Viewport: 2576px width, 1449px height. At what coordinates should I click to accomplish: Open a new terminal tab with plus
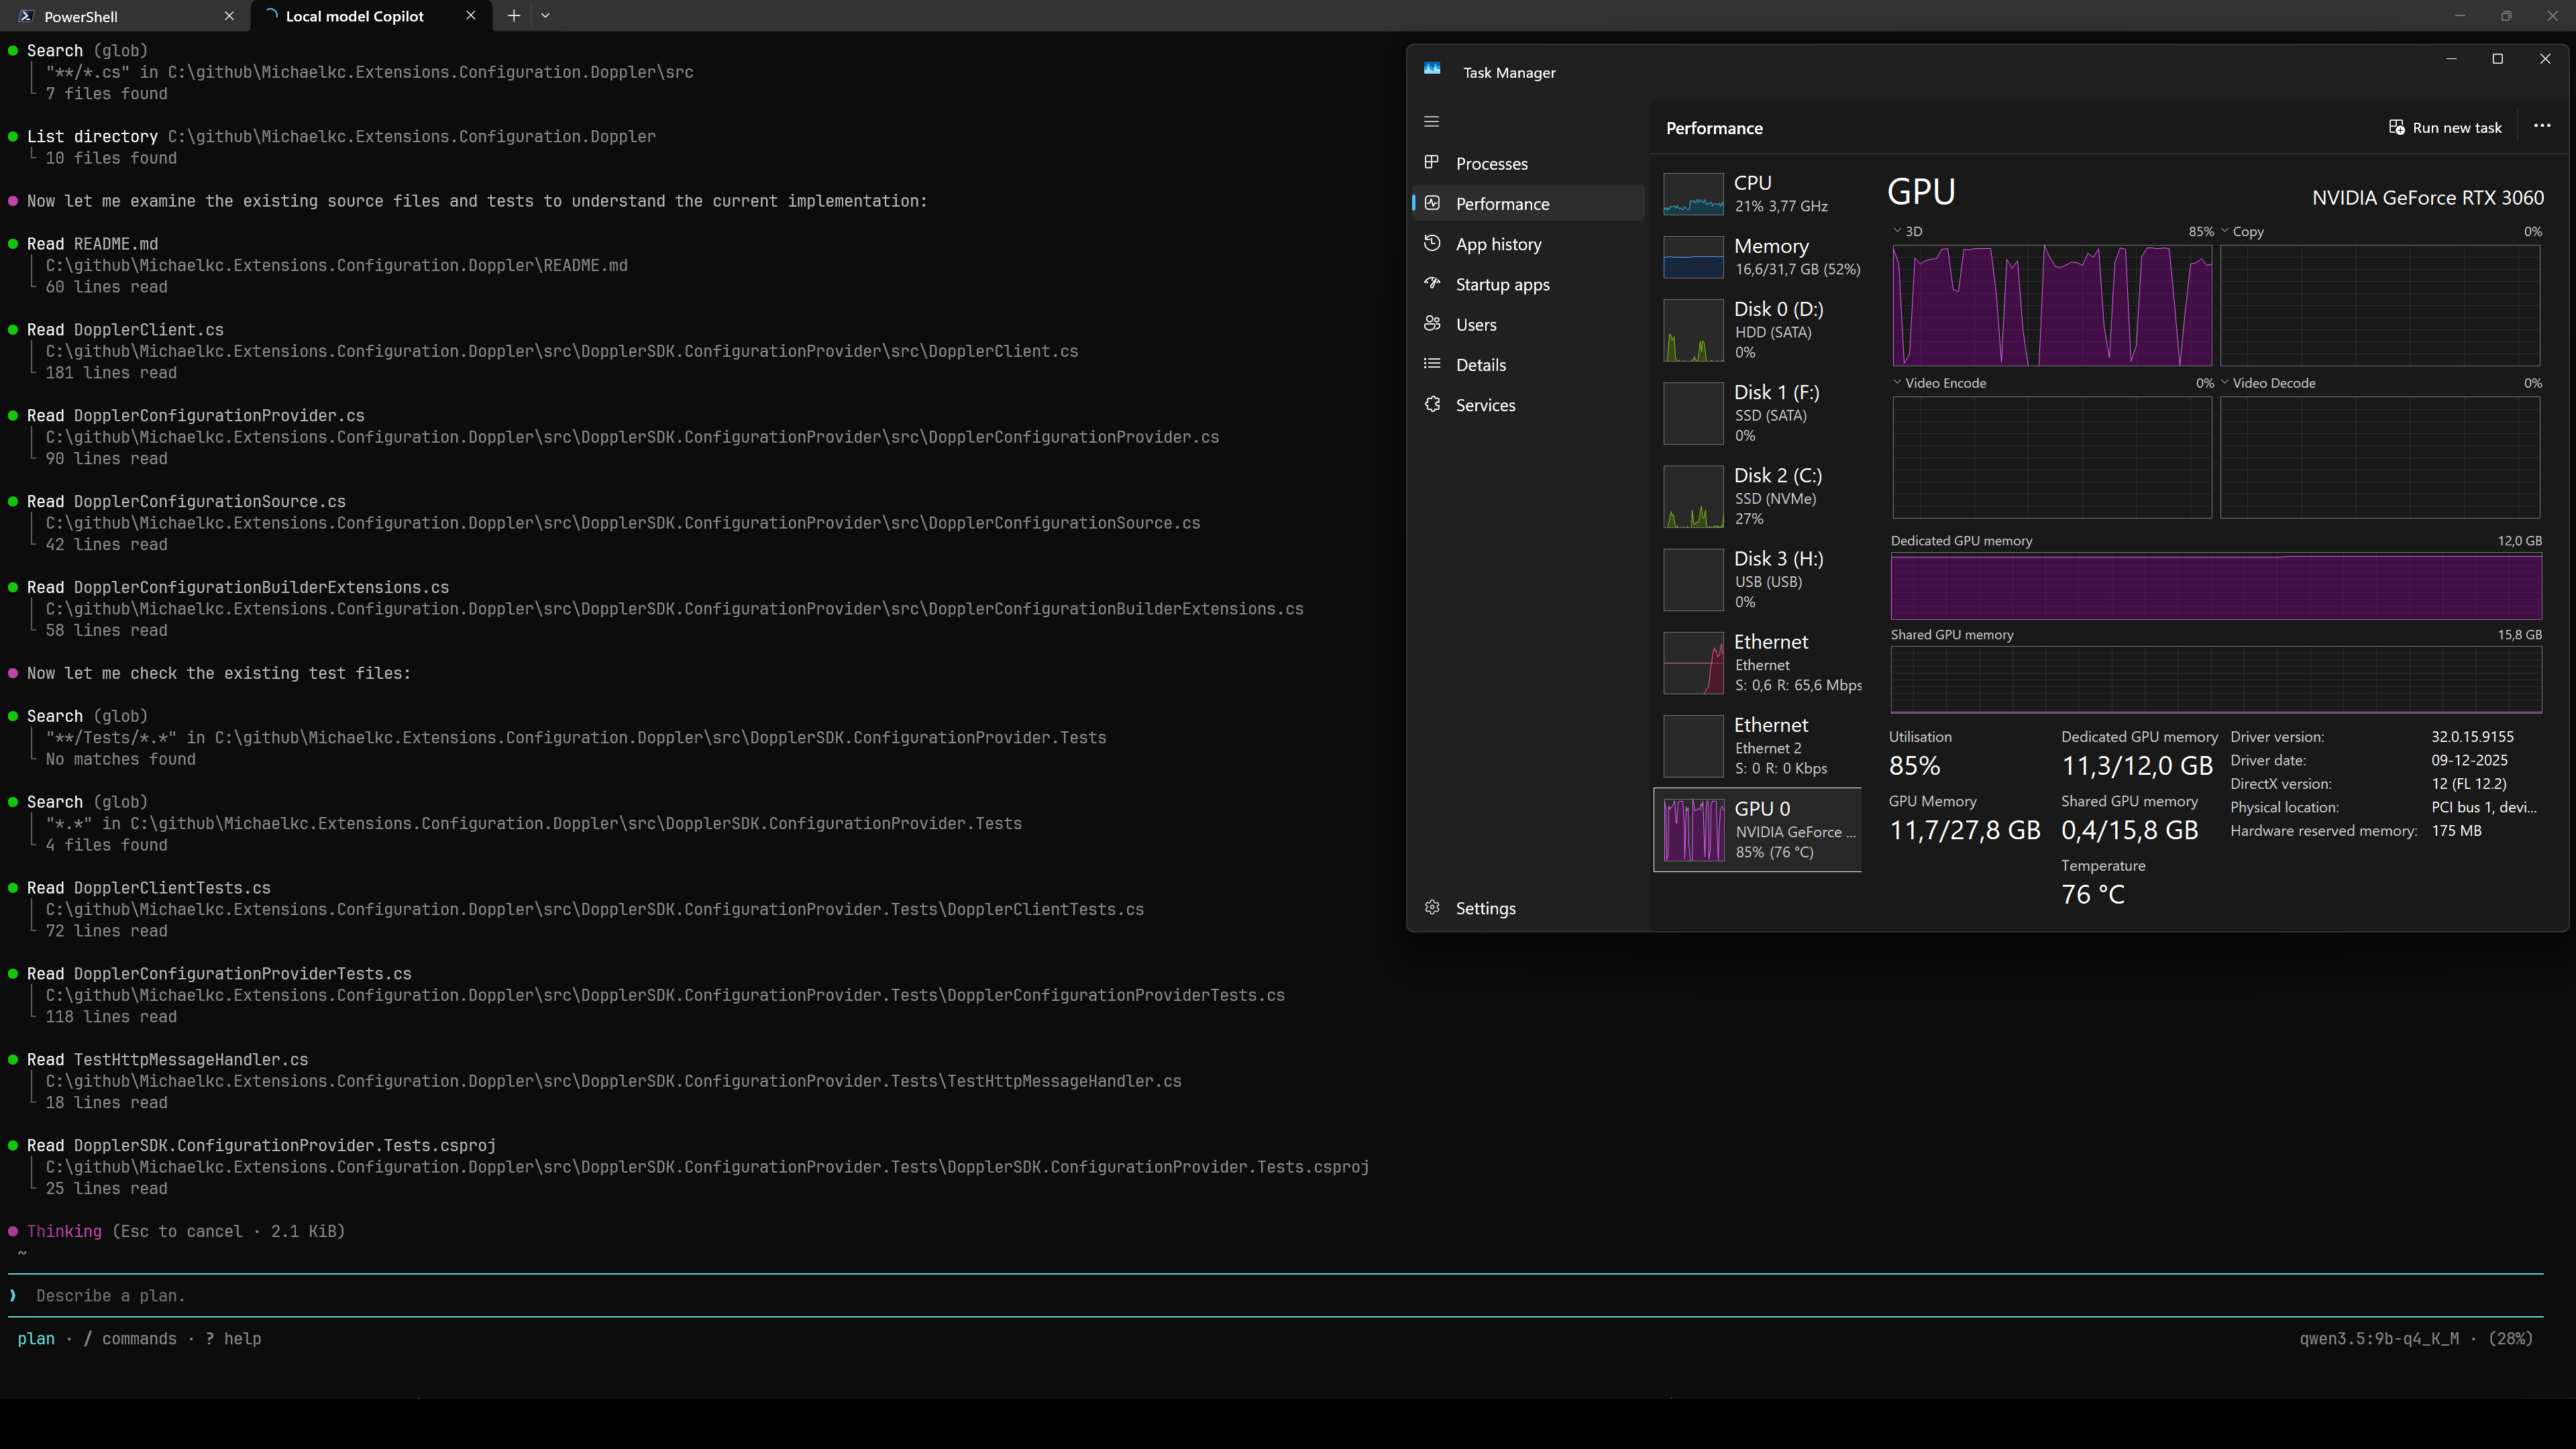pyautogui.click(x=513, y=16)
